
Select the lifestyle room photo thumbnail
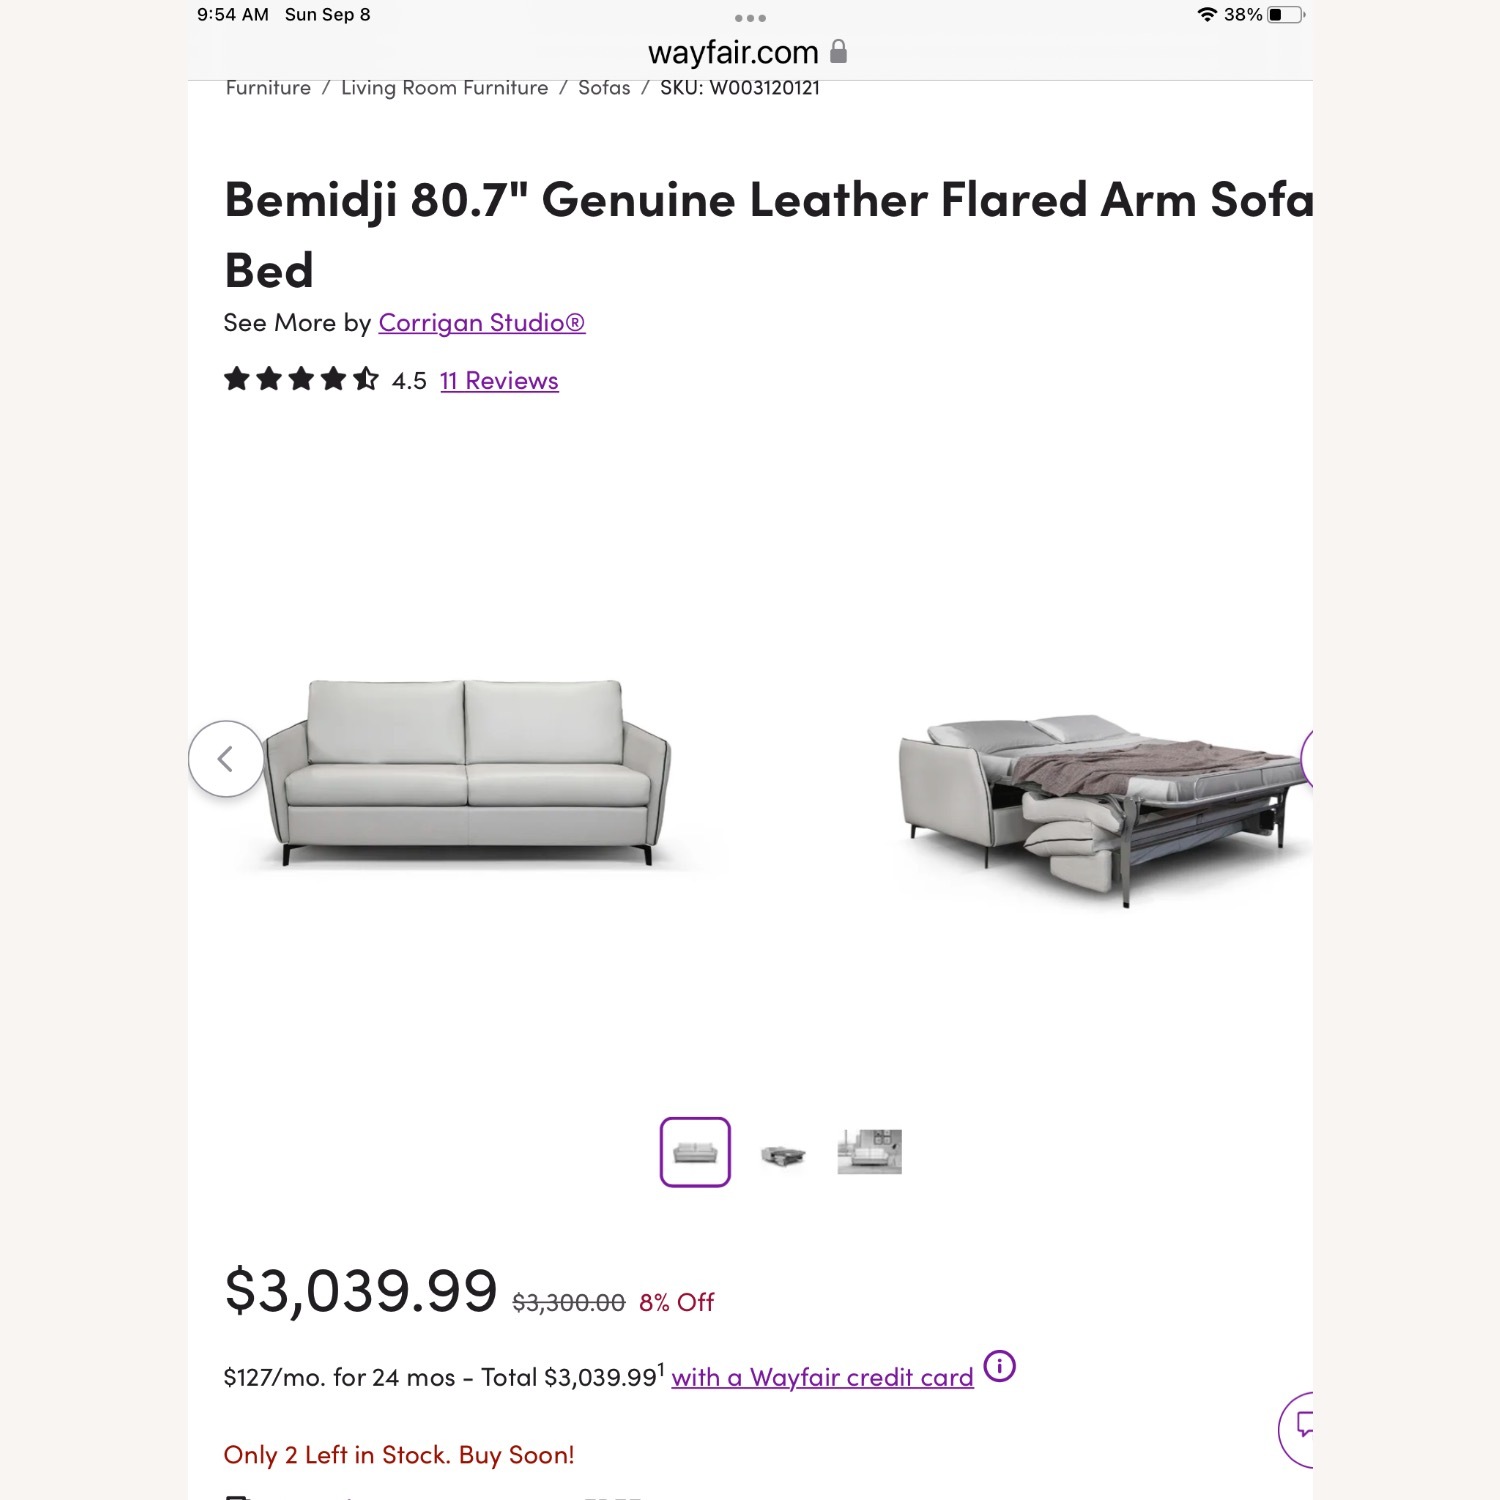click(868, 1151)
